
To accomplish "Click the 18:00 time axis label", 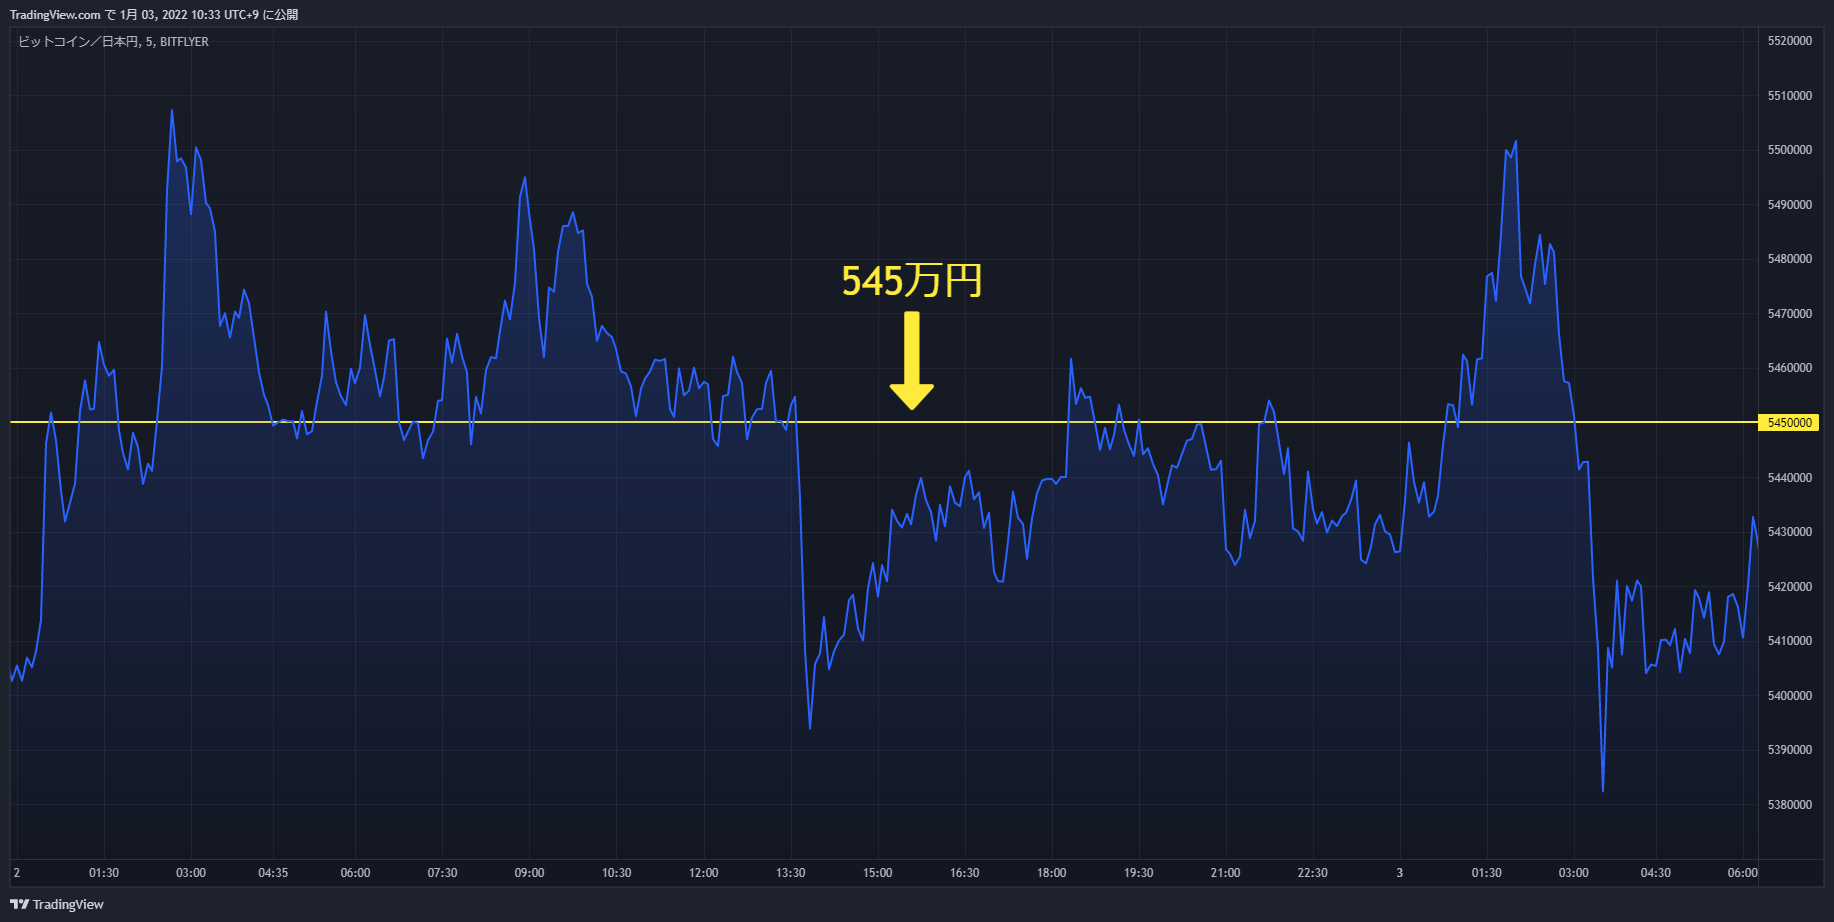I will [1051, 873].
